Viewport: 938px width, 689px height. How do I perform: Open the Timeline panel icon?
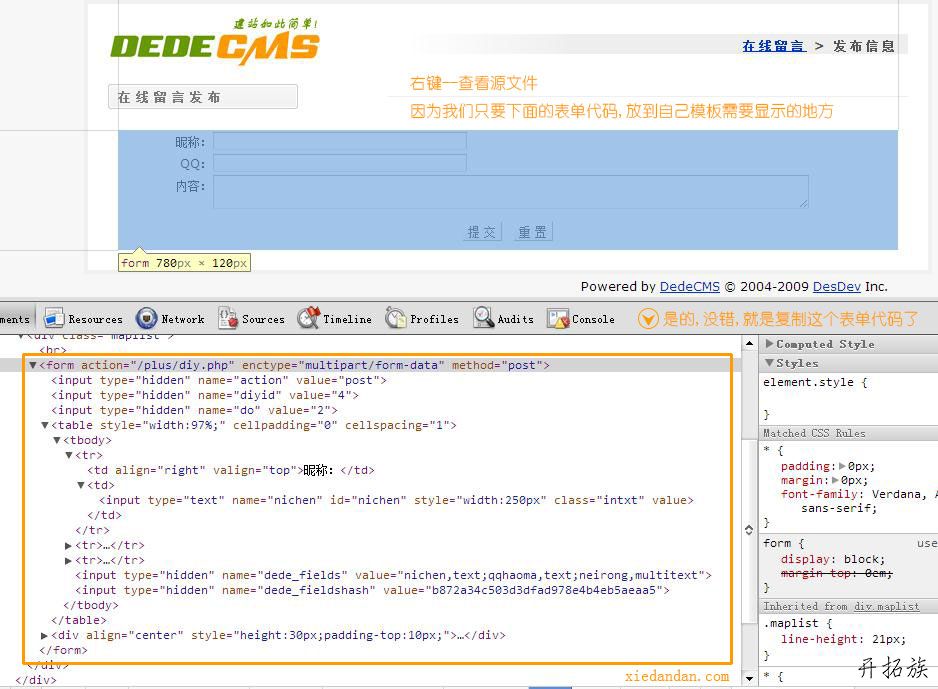pyautogui.click(x=309, y=318)
